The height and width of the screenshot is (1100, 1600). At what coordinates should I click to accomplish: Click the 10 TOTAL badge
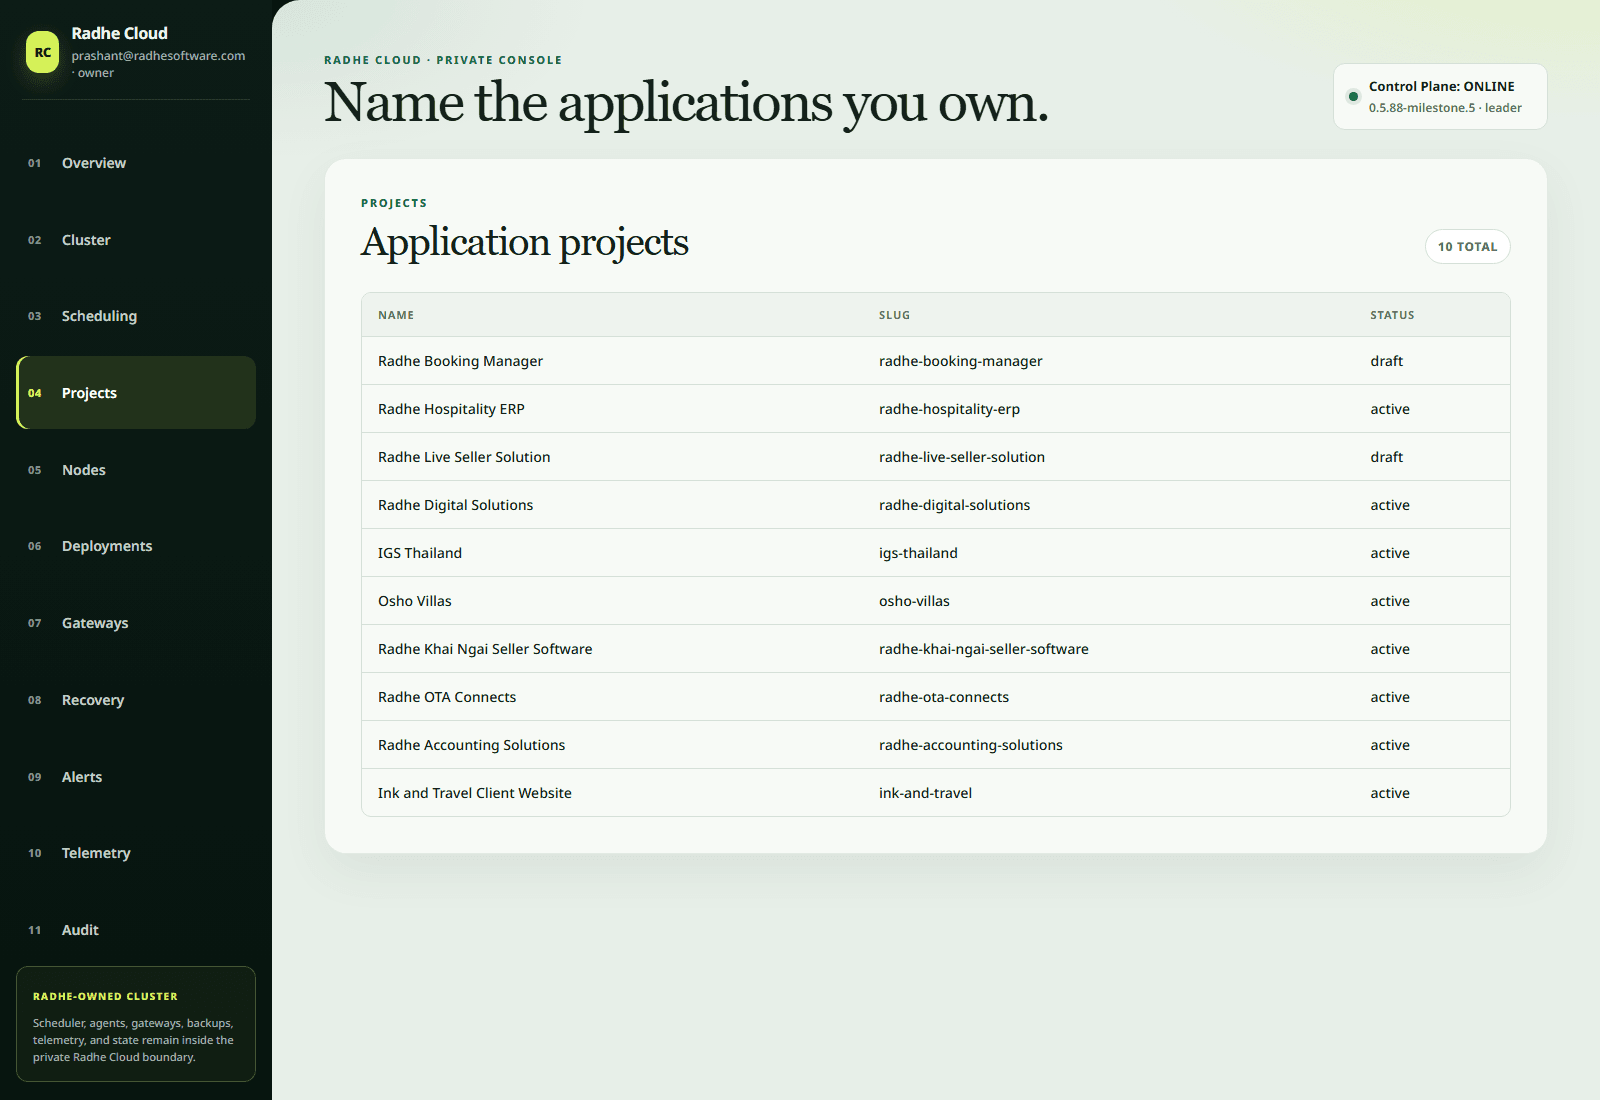(x=1467, y=247)
